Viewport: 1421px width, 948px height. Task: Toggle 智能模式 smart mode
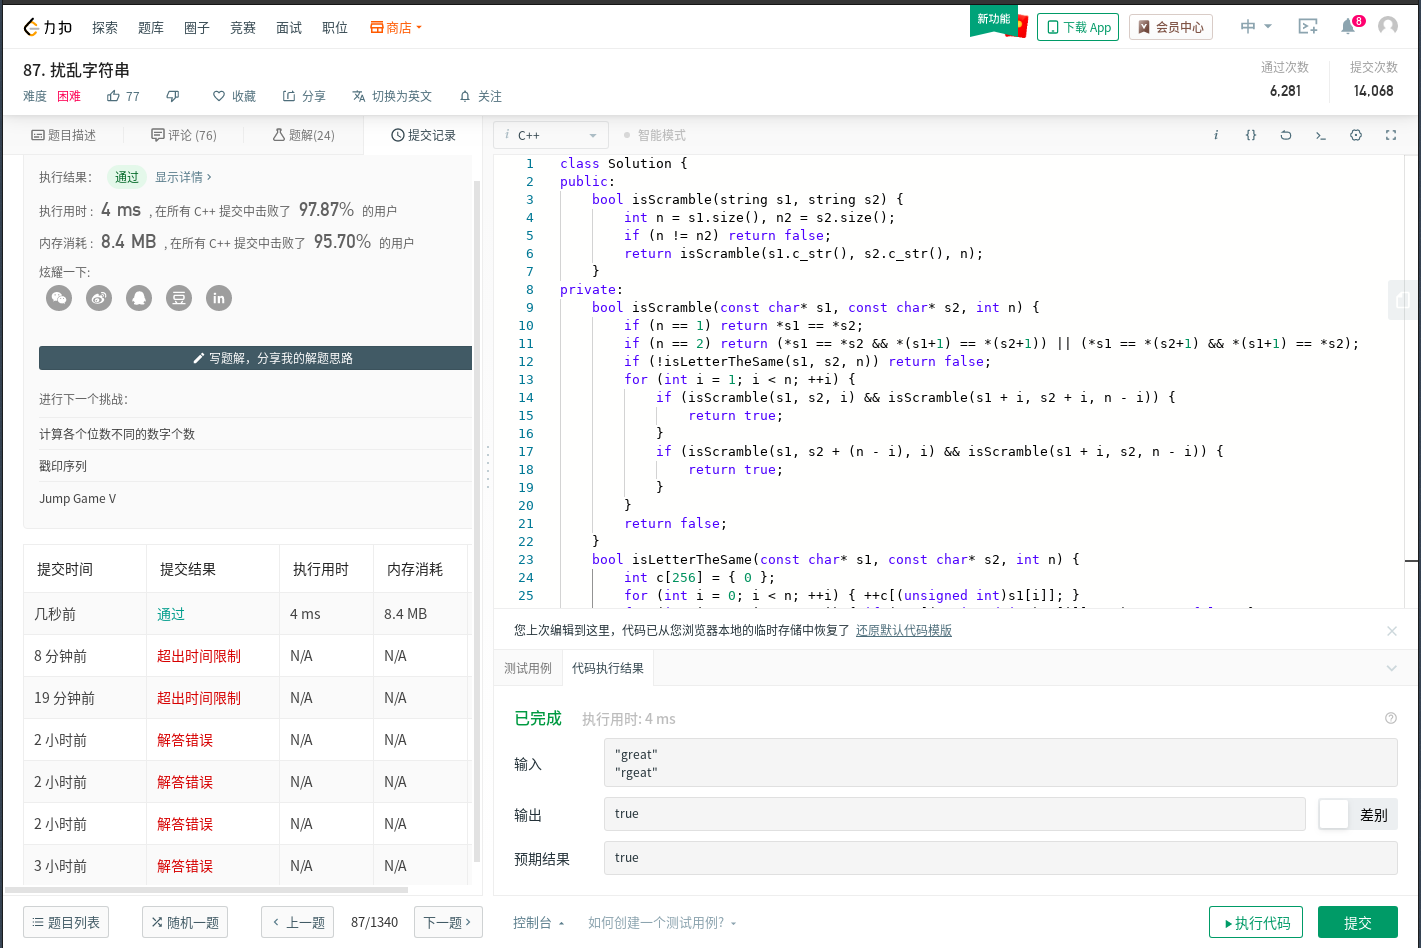(654, 135)
